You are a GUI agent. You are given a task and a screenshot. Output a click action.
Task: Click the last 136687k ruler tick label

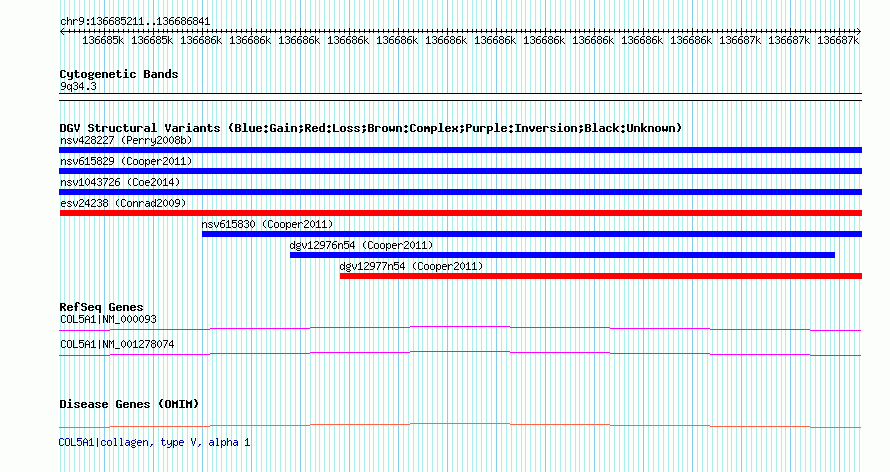838,41
